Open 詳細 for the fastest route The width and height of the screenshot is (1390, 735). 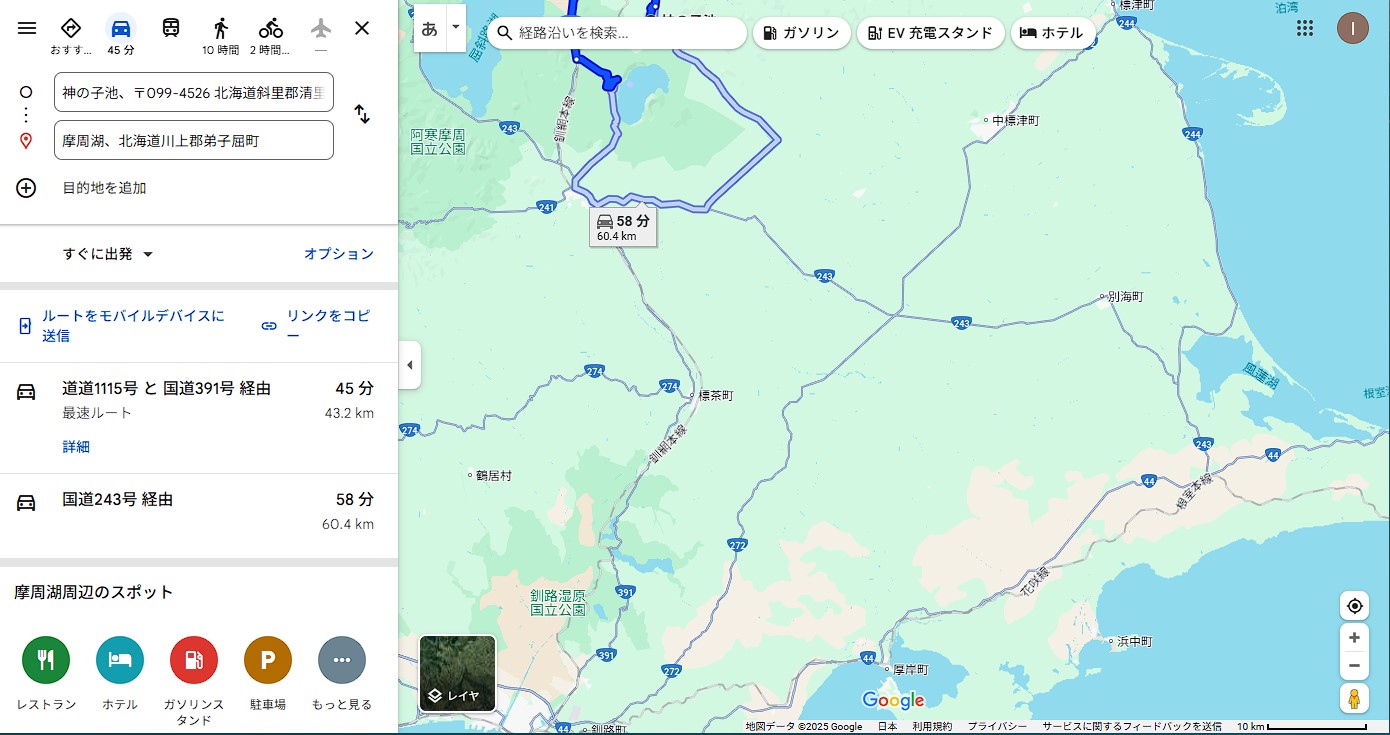pyautogui.click(x=76, y=447)
